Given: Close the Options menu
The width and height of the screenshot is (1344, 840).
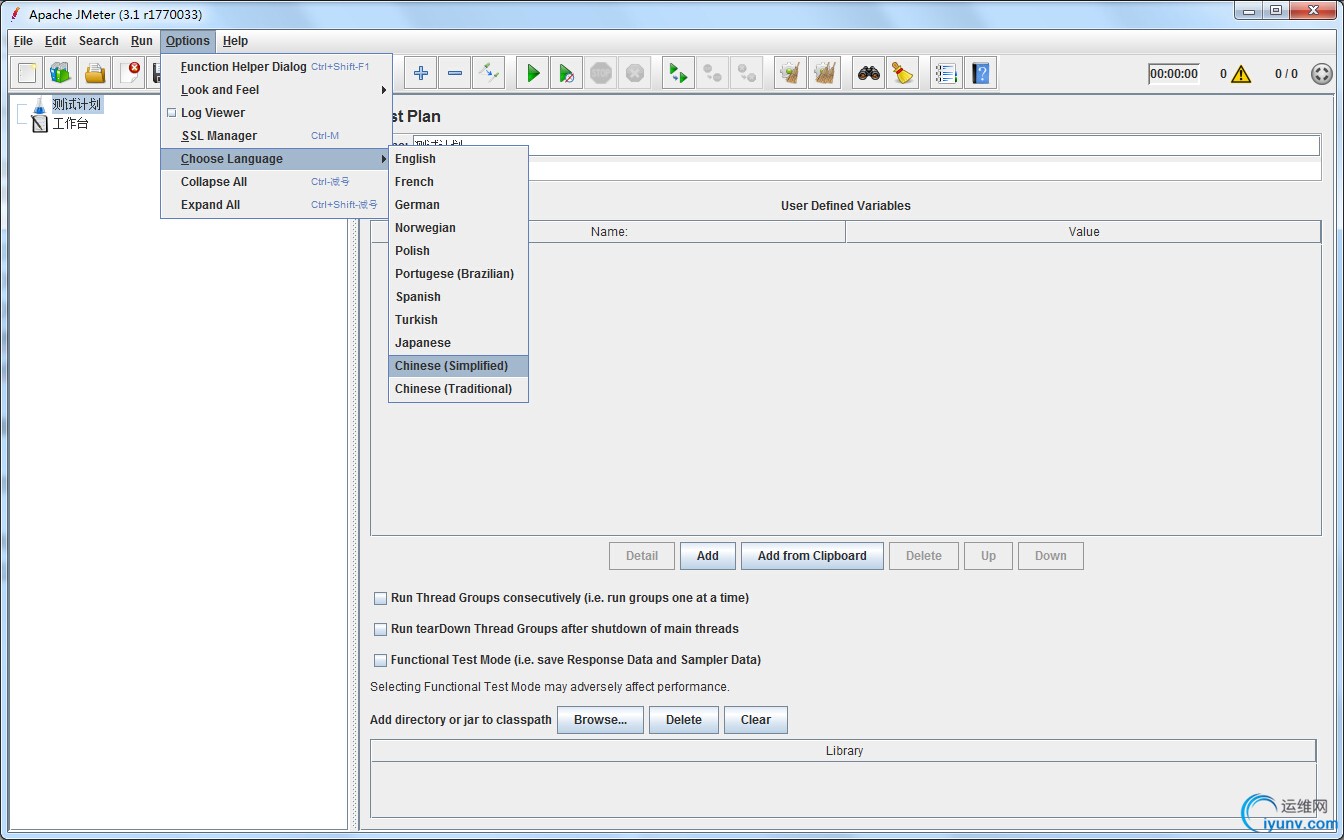Looking at the screenshot, I should tap(188, 41).
